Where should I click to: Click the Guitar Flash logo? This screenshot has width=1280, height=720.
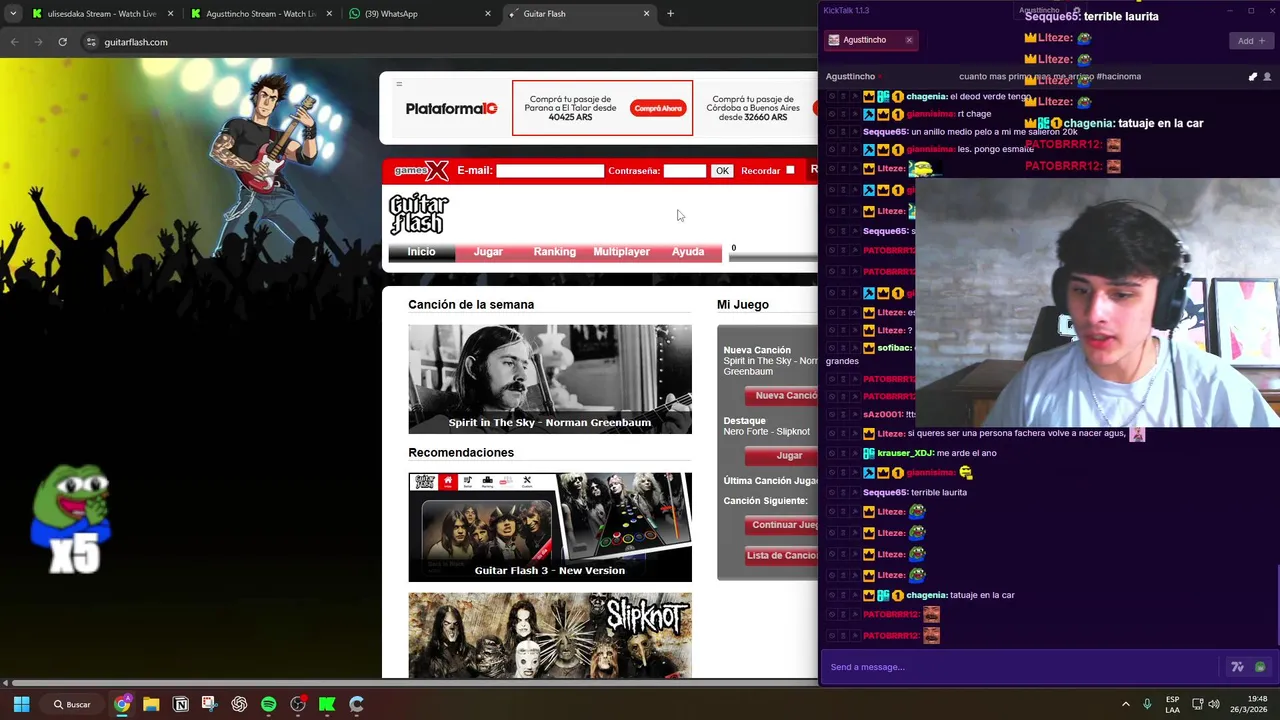pyautogui.click(x=418, y=213)
